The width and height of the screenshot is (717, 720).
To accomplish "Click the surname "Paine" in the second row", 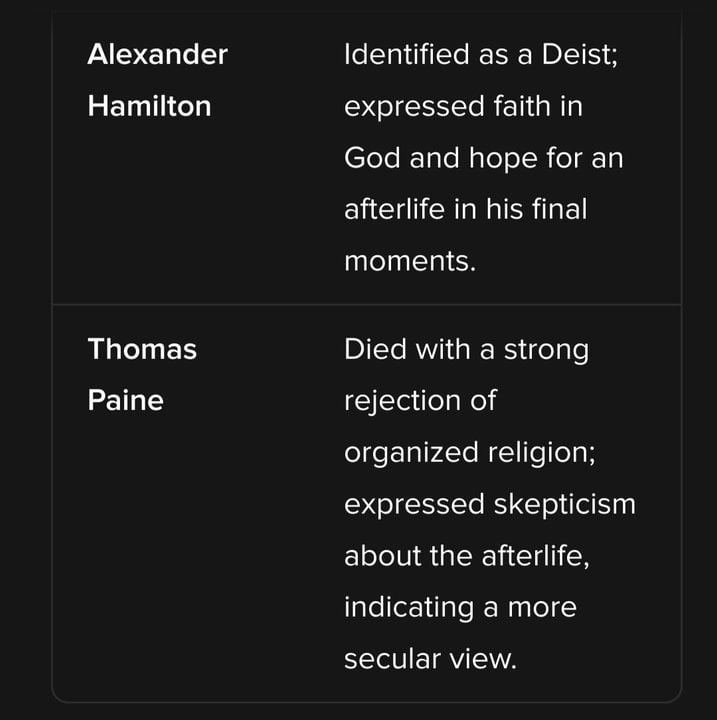I will tap(125, 401).
